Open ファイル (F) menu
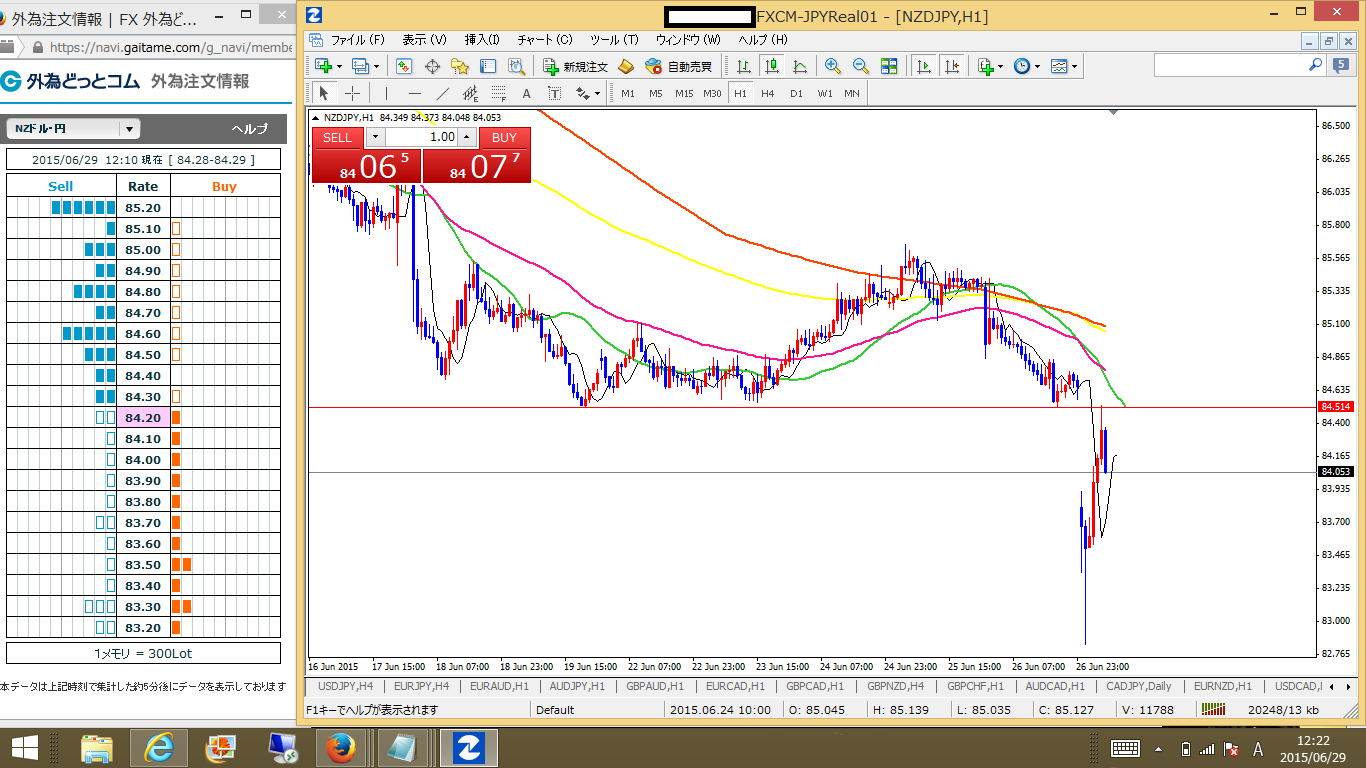Image resolution: width=1366 pixels, height=768 pixels. coord(357,40)
